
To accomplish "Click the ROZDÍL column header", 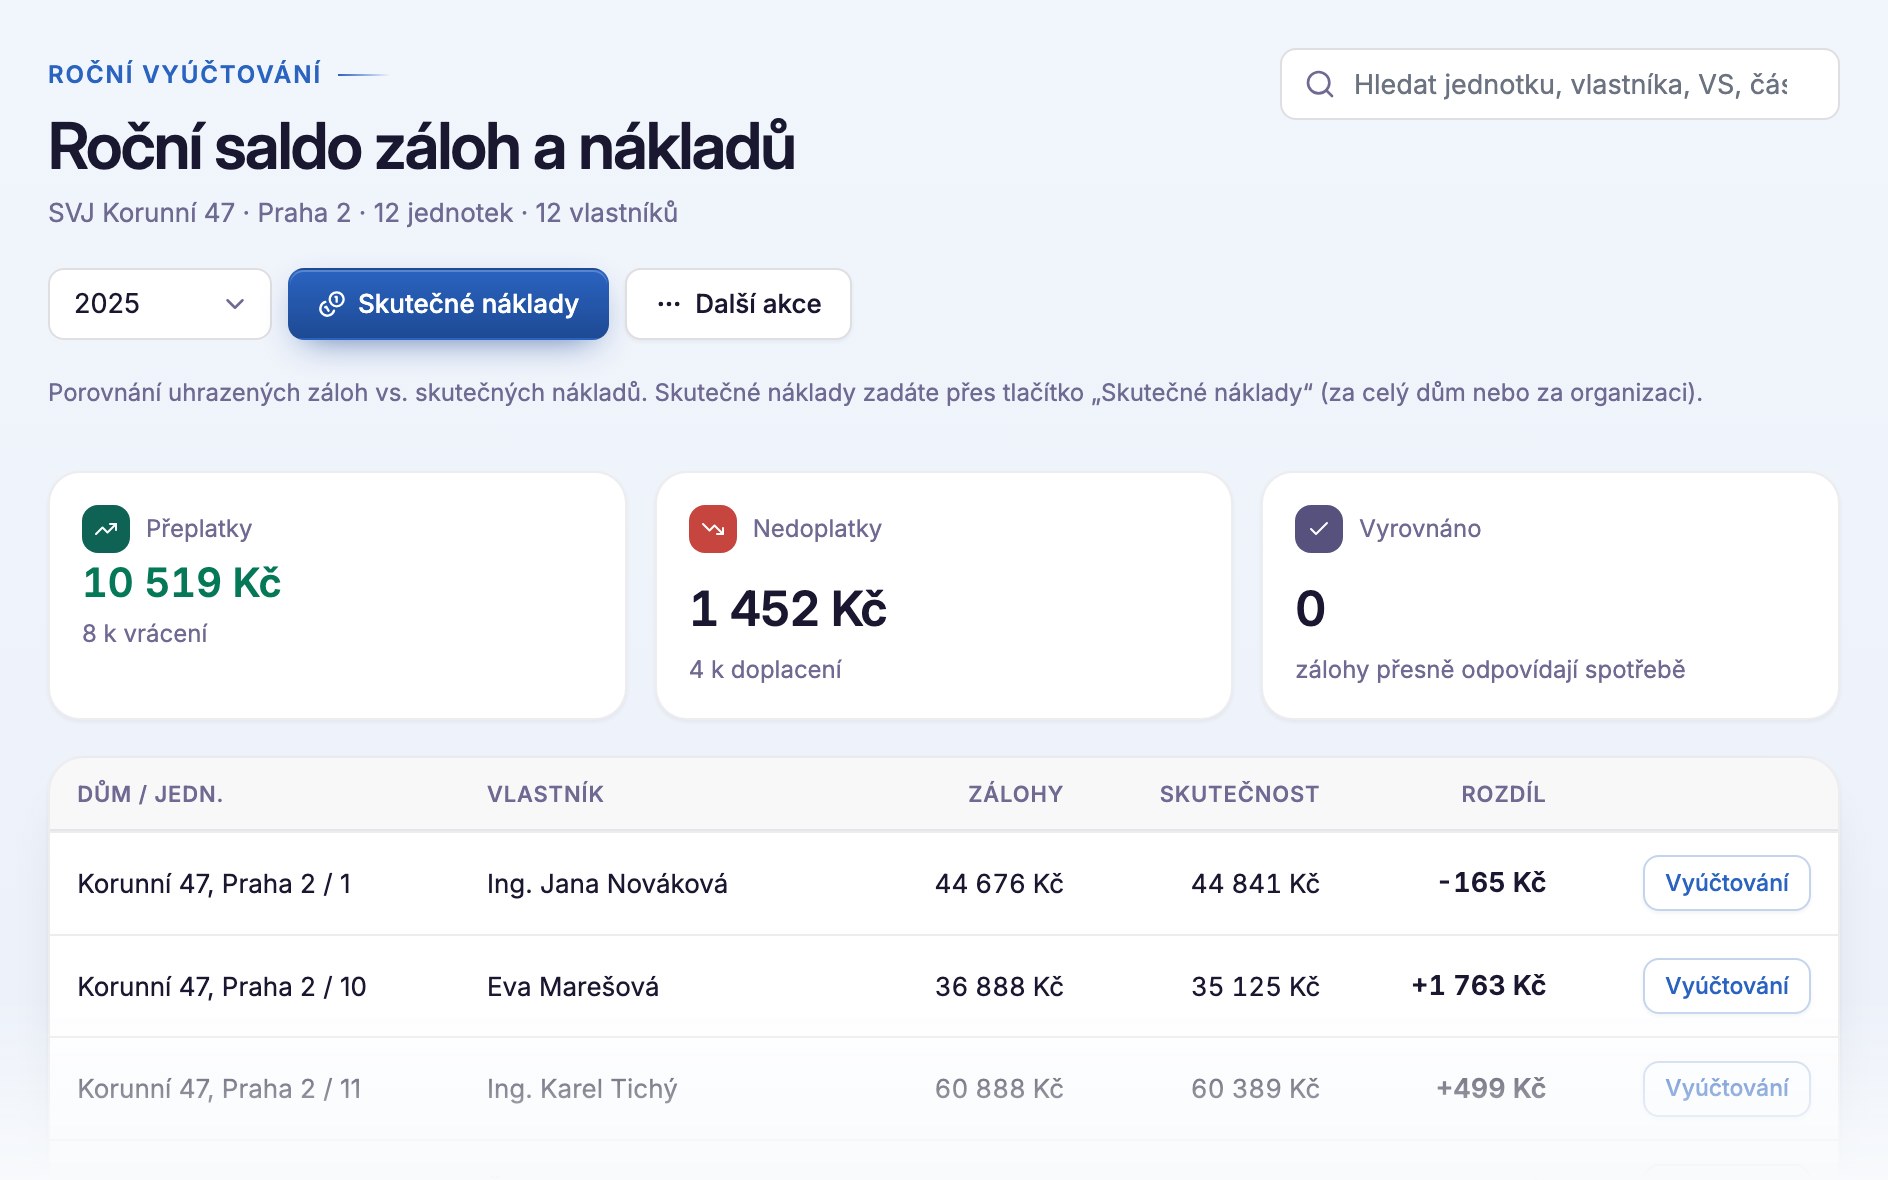I will pyautogui.click(x=1503, y=794).
